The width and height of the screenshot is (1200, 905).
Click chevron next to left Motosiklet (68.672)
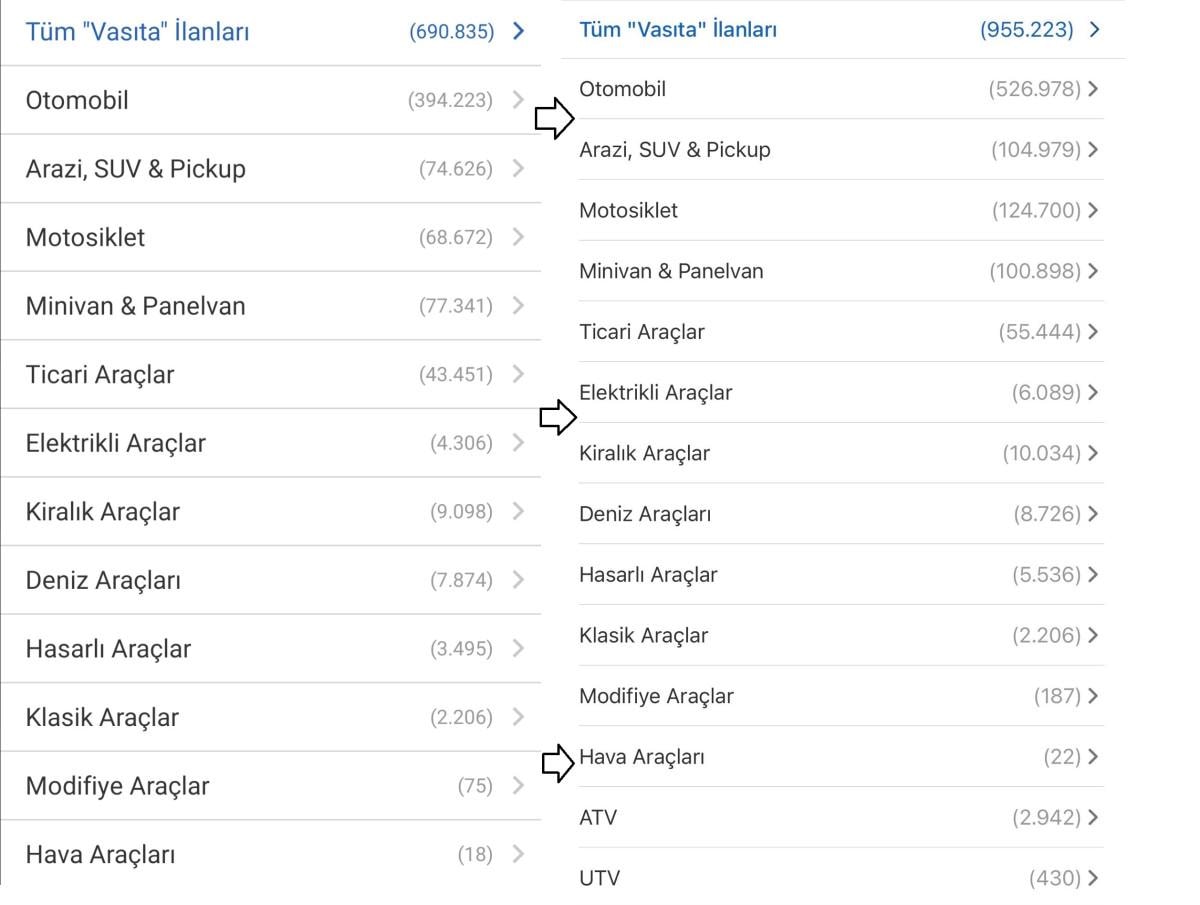(518, 237)
